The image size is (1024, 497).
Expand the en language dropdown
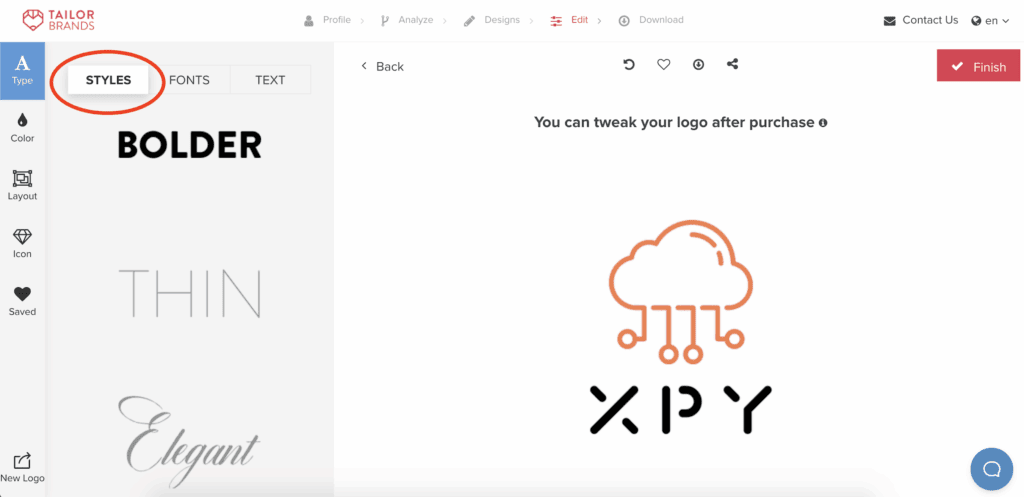(x=990, y=20)
